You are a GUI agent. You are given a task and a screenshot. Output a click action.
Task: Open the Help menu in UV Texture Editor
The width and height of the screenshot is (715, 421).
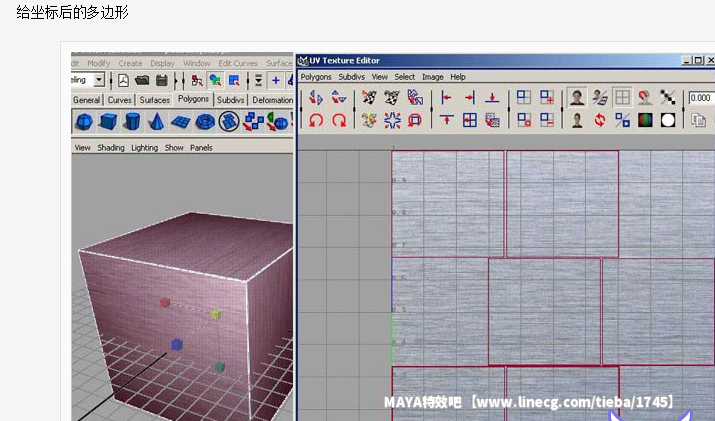458,77
